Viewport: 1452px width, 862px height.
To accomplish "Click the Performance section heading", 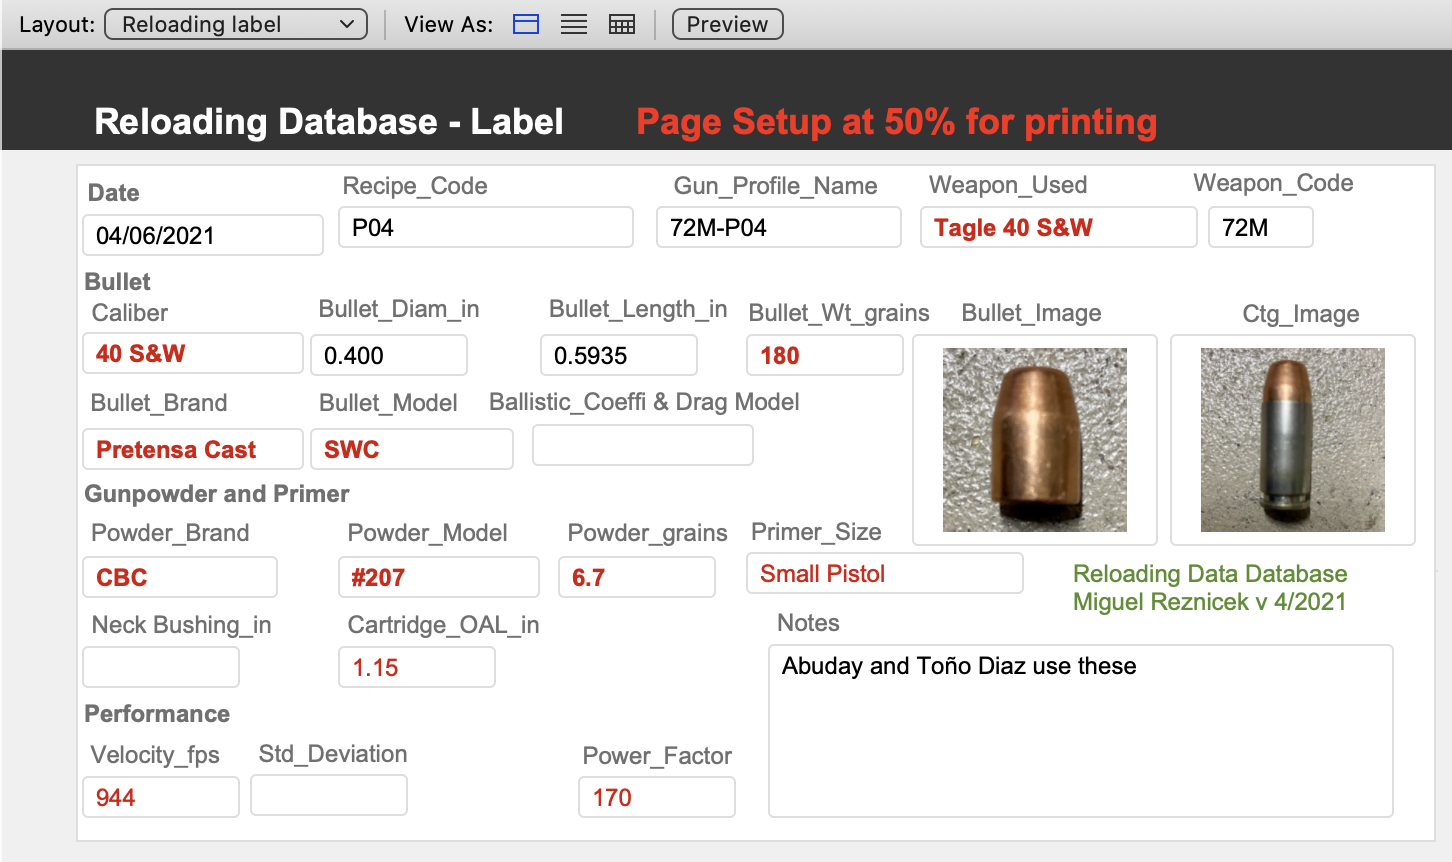I will [x=157, y=714].
